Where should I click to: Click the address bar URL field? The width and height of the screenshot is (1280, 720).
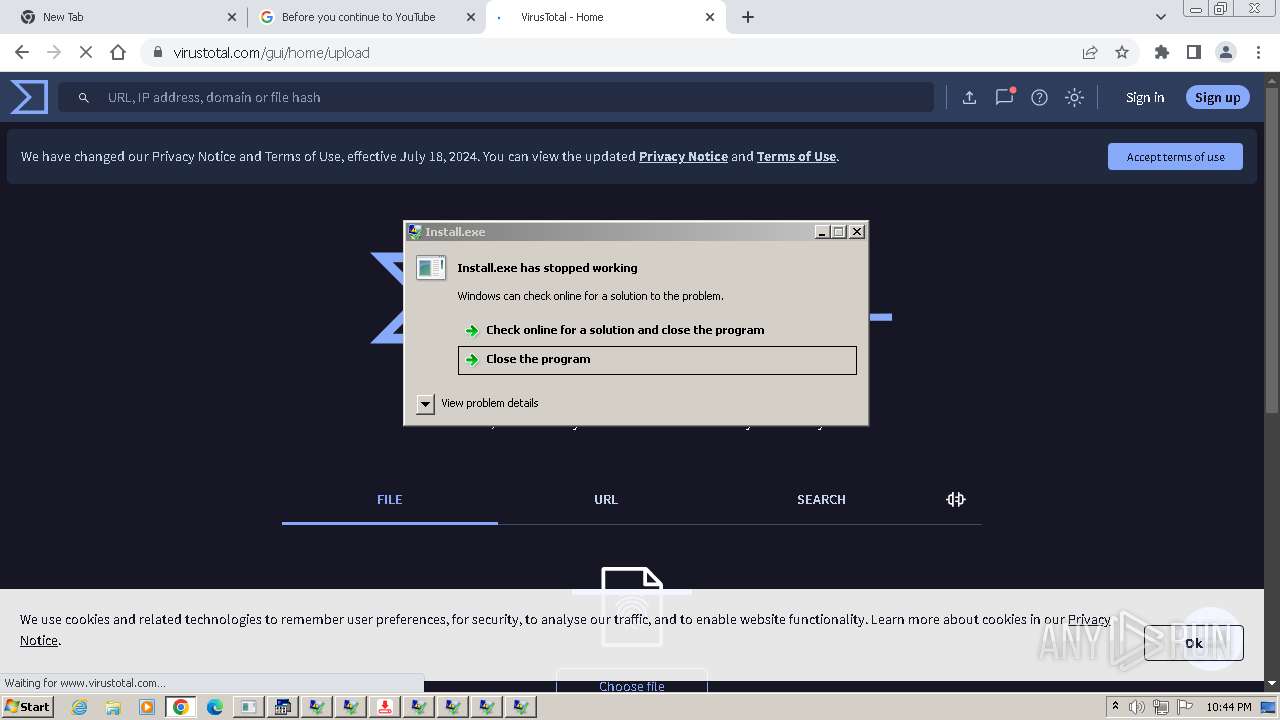610,52
